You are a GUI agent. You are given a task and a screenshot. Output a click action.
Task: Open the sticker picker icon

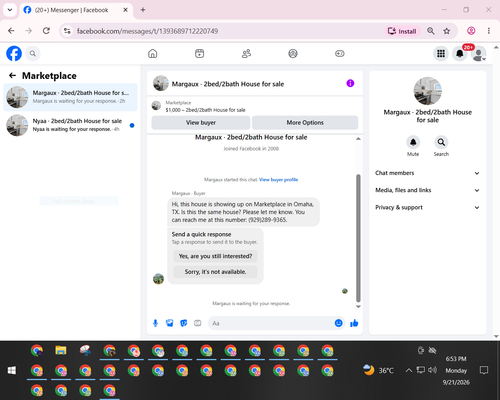click(184, 323)
